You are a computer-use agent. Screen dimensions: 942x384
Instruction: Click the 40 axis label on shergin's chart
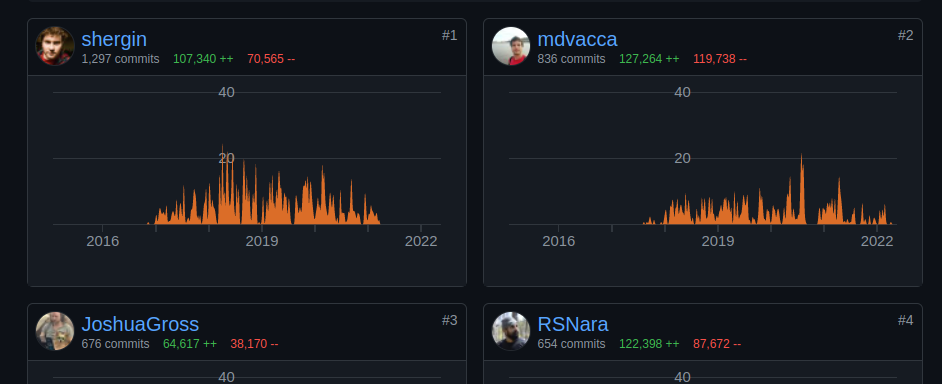pyautogui.click(x=226, y=92)
